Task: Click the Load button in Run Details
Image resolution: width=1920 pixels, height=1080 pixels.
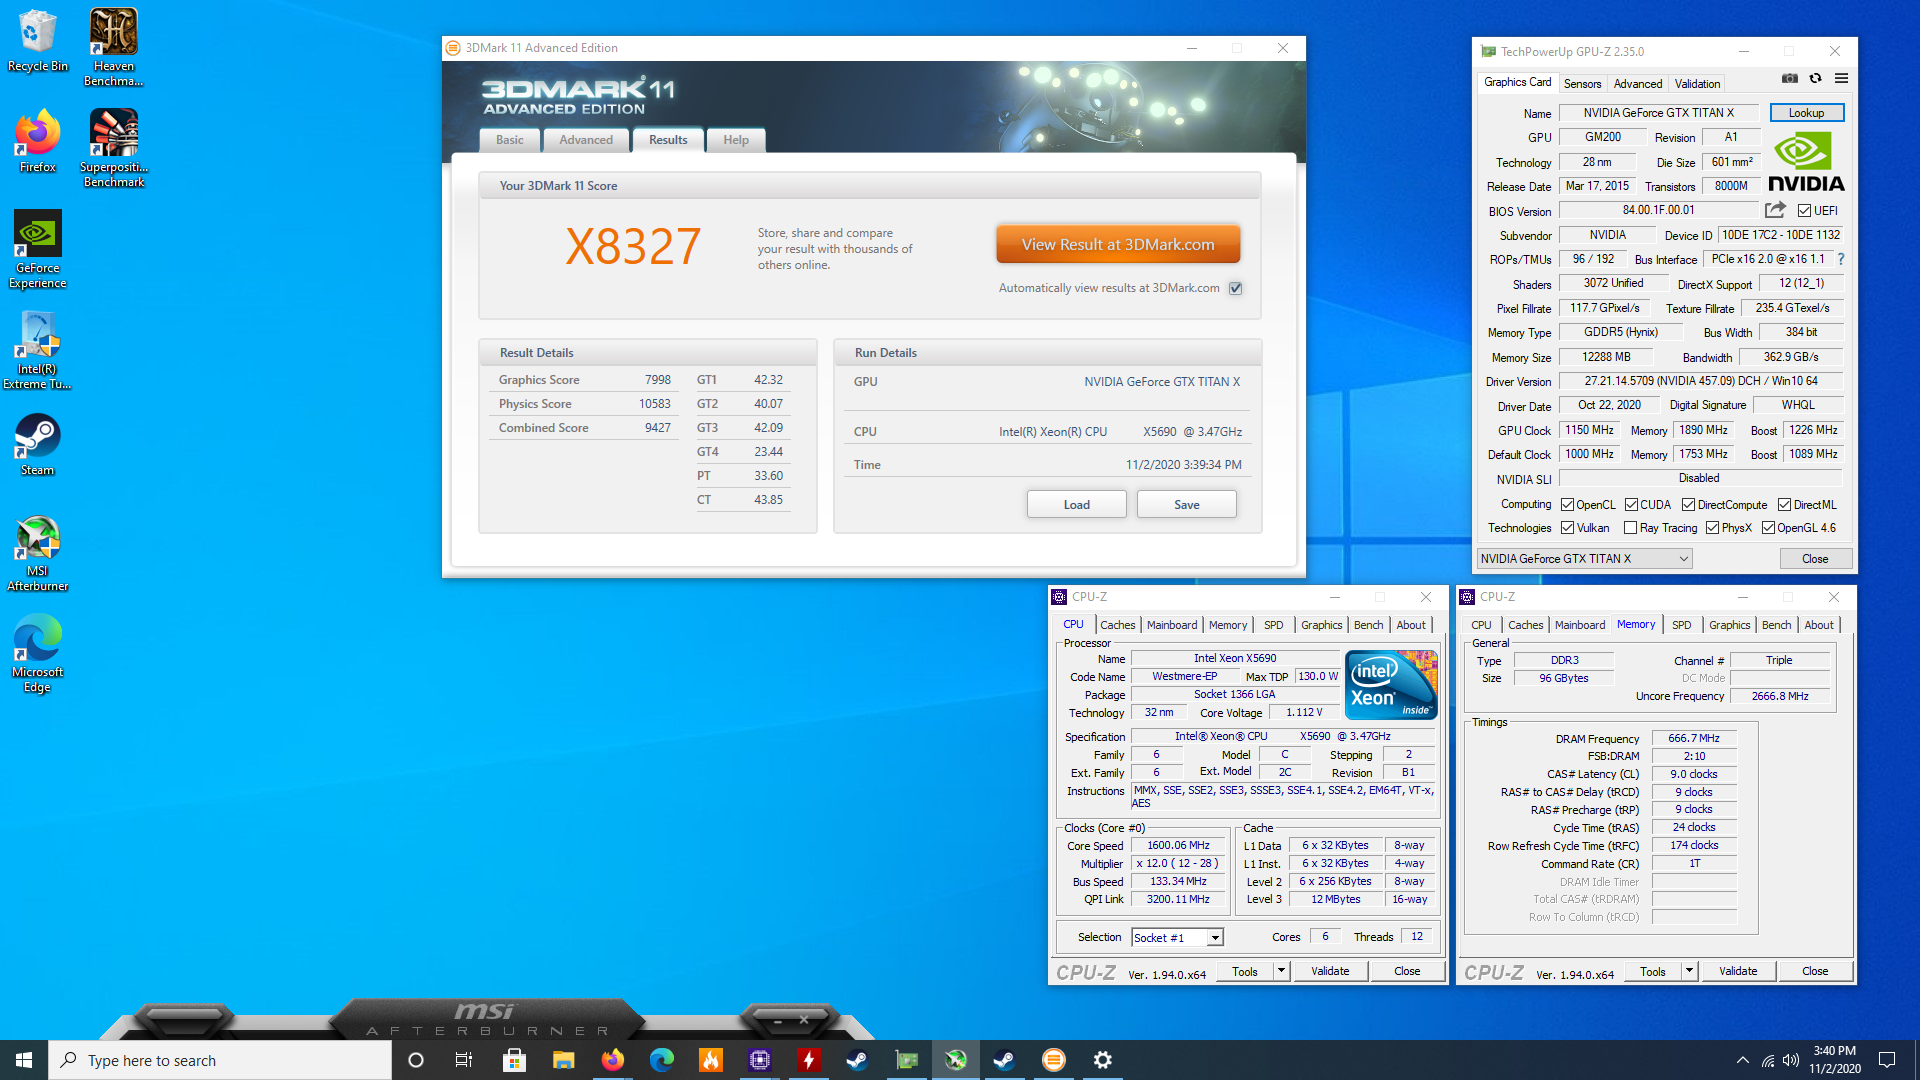Action: pyautogui.click(x=1076, y=505)
